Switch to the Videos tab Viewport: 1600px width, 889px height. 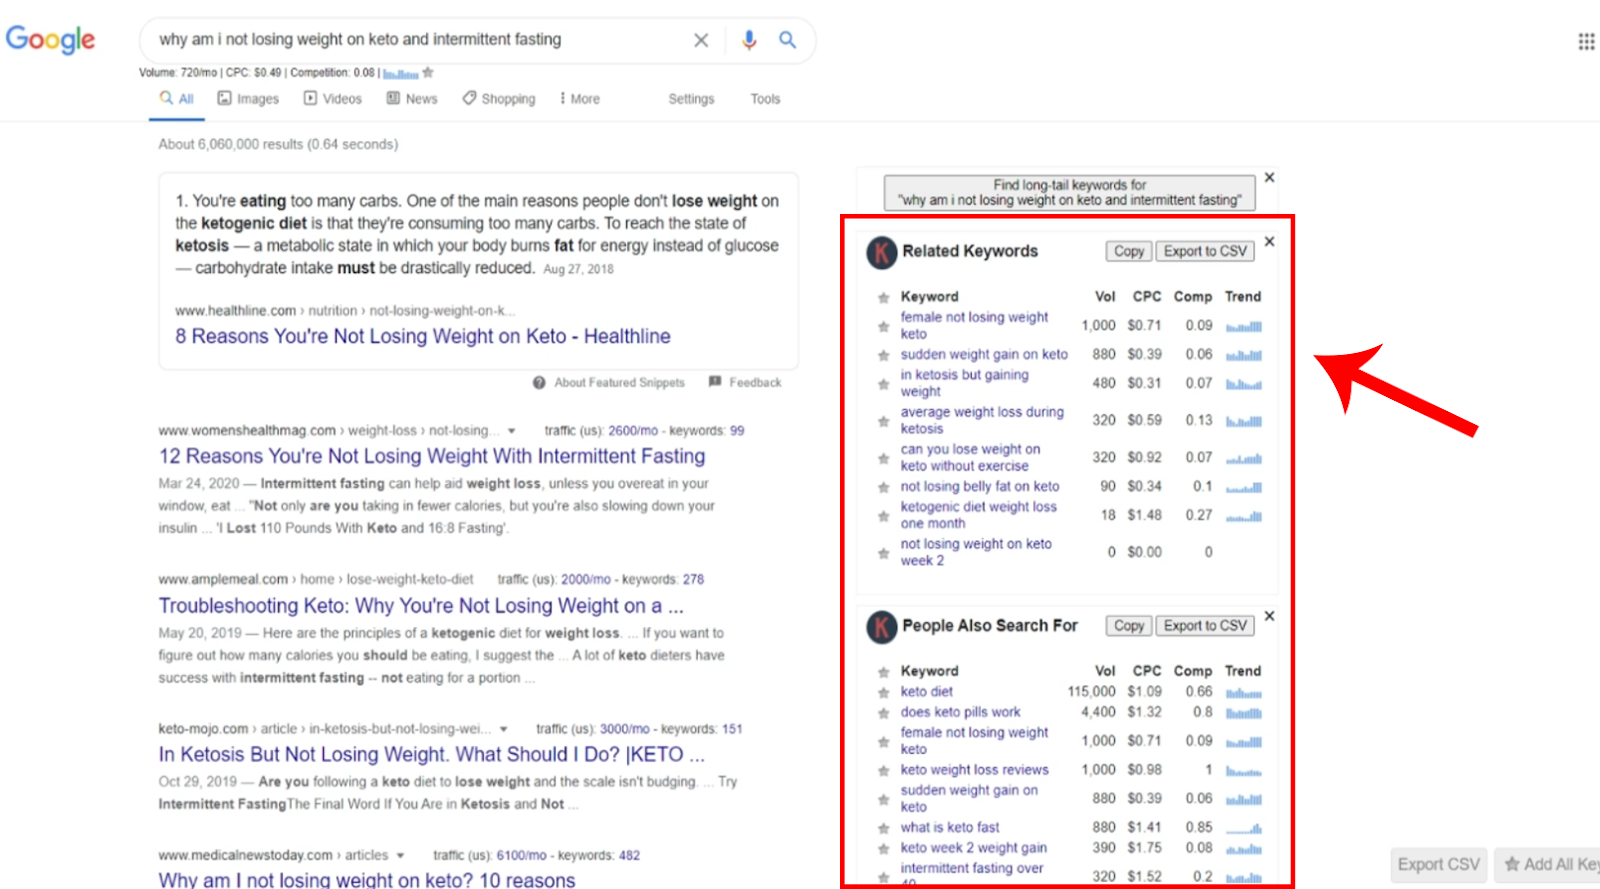[333, 99]
